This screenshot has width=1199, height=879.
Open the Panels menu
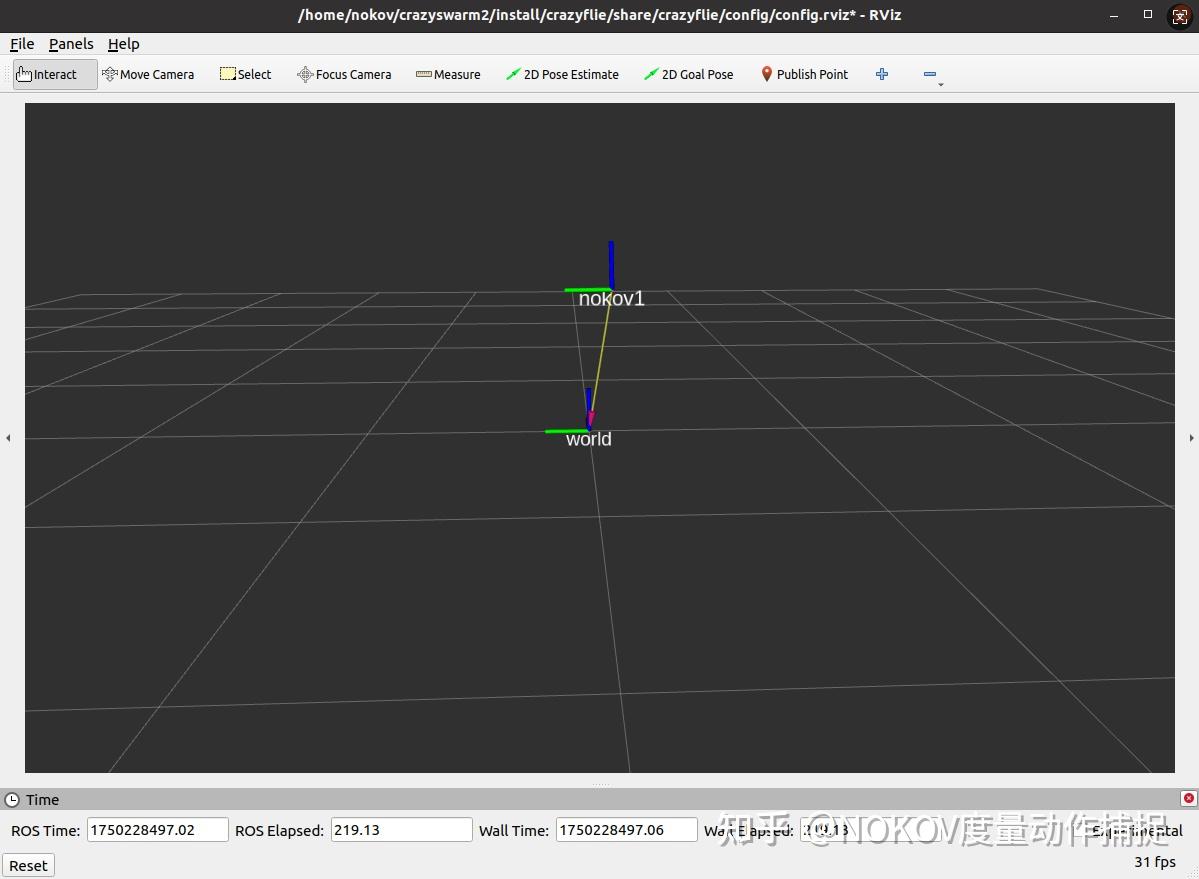coord(71,44)
